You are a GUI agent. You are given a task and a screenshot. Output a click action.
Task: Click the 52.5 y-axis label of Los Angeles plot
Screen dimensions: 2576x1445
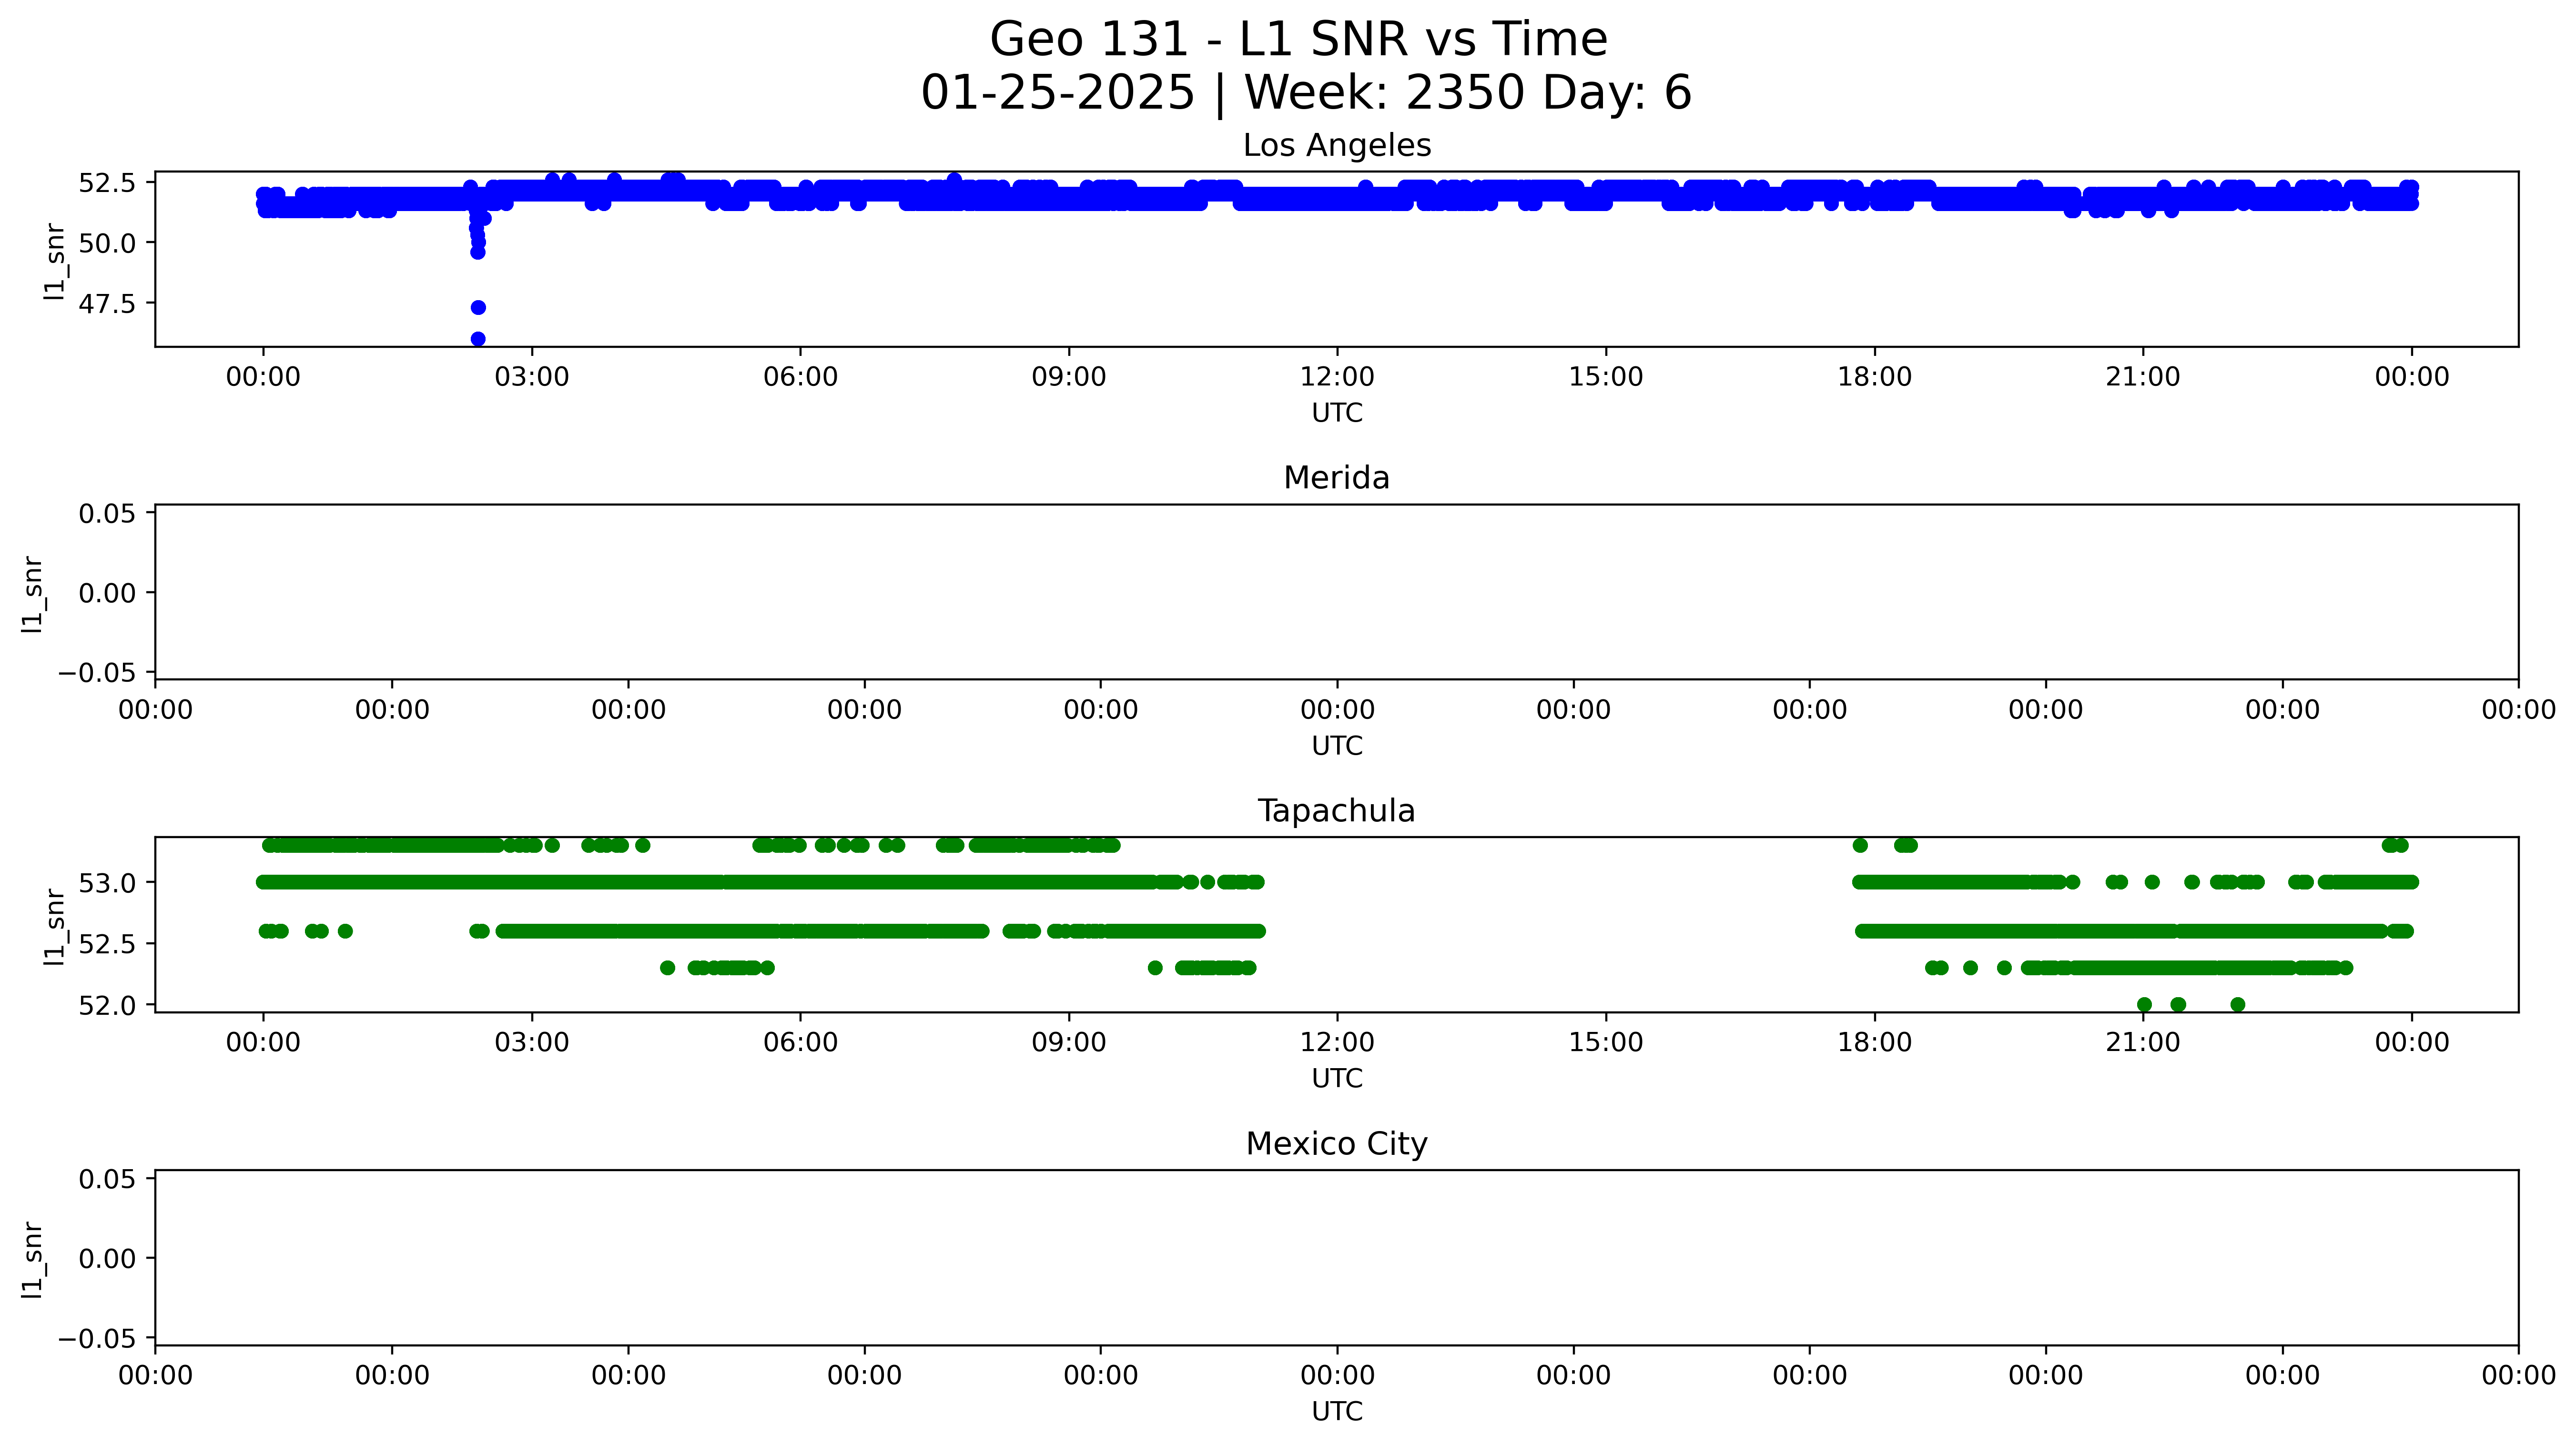pyautogui.click(x=107, y=183)
